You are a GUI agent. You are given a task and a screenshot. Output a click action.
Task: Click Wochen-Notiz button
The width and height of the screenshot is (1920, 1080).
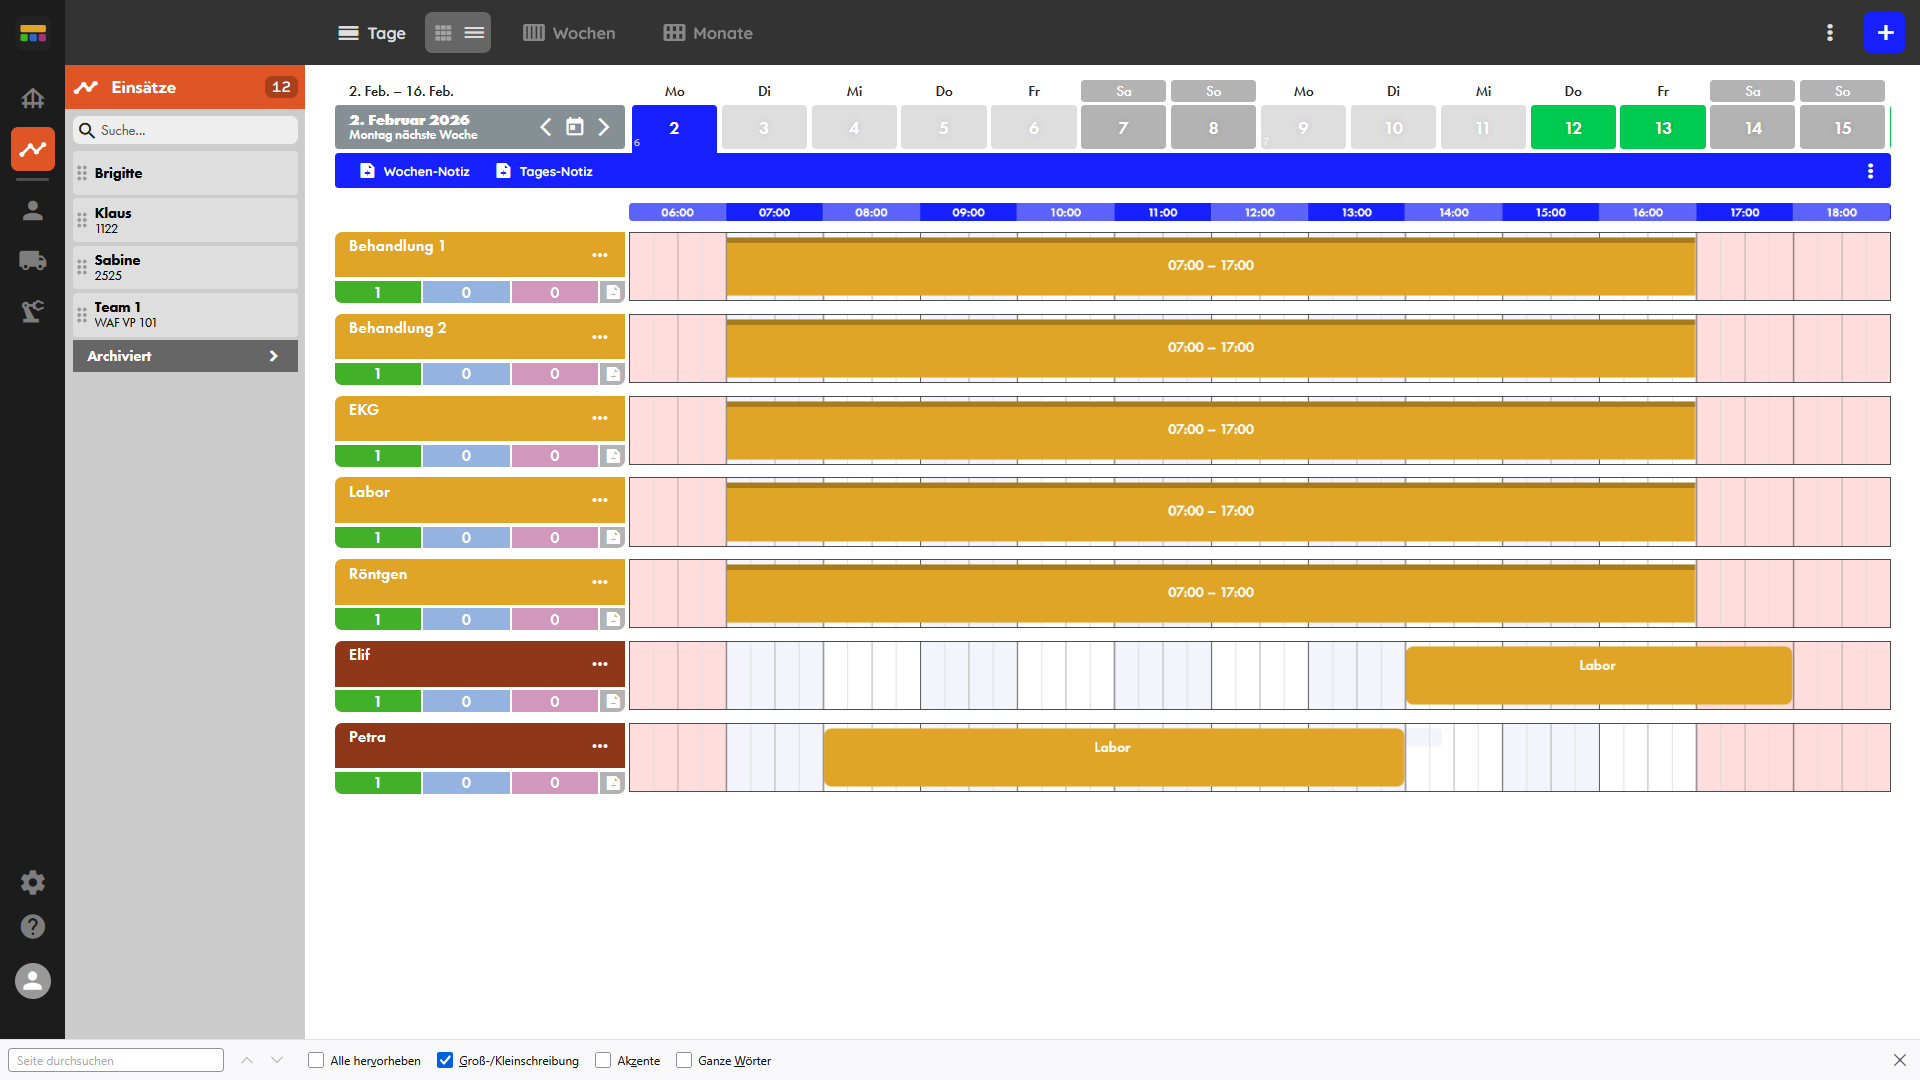(414, 171)
